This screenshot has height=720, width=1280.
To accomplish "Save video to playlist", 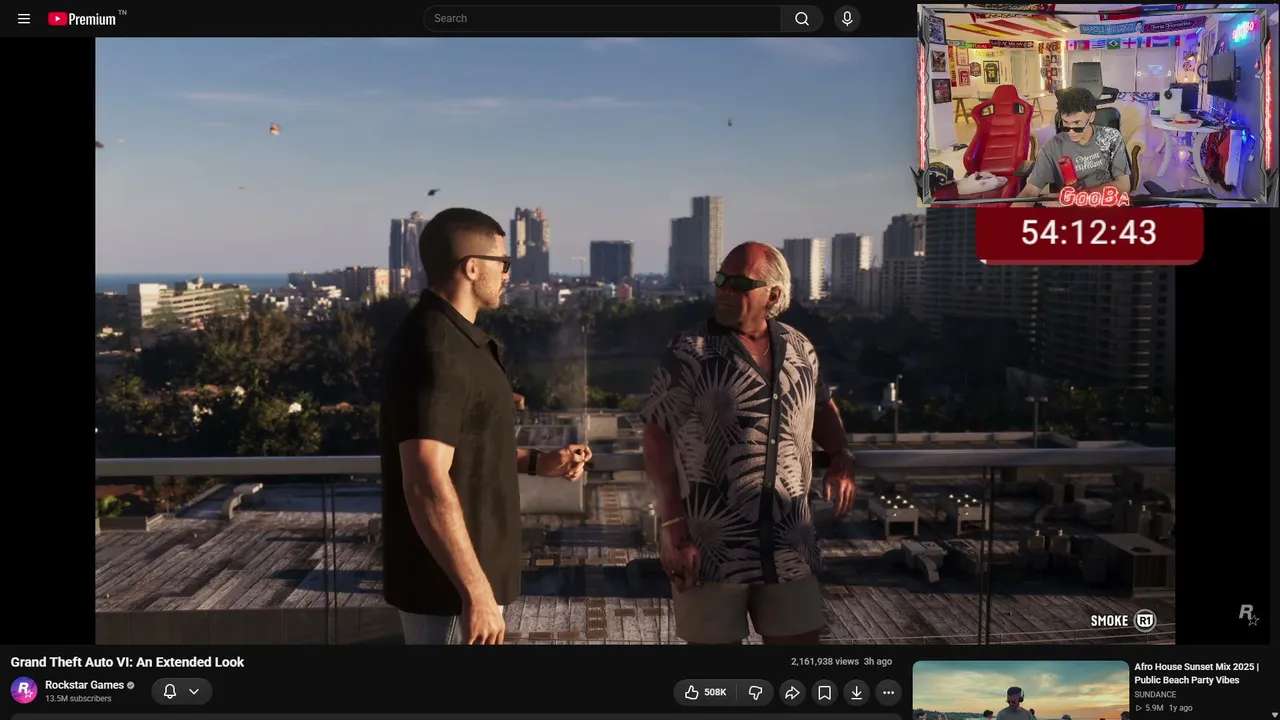I will 824,692.
